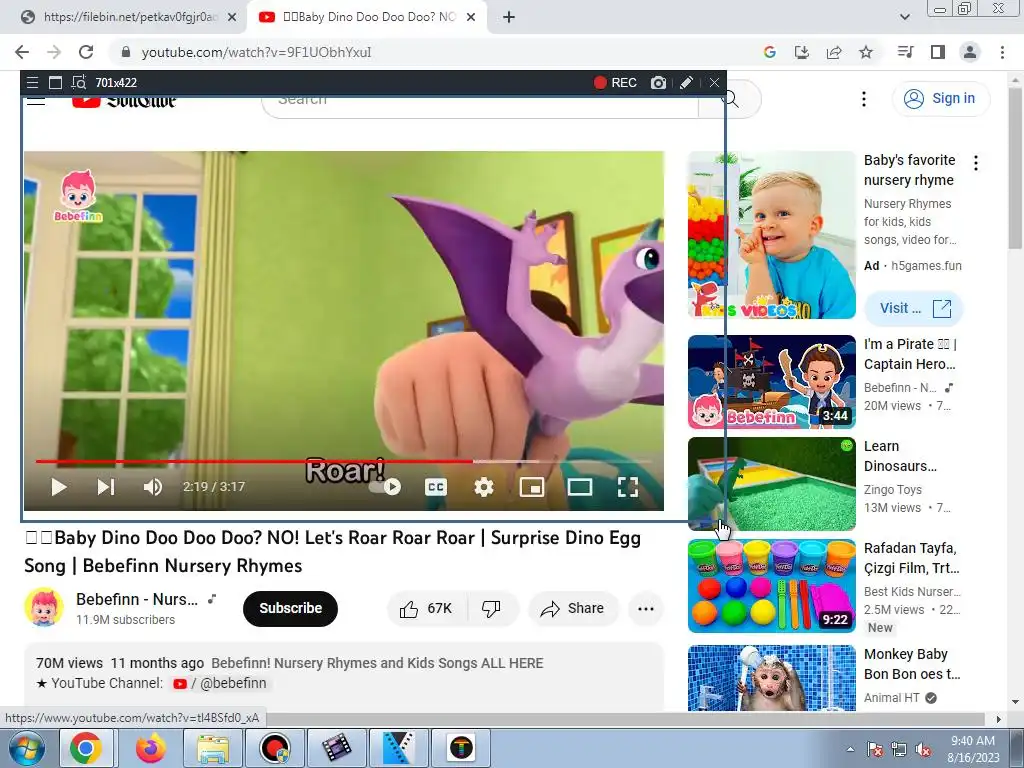Image resolution: width=1024 pixels, height=768 pixels.
Task: Close the filebin.net tab
Action: point(232,18)
